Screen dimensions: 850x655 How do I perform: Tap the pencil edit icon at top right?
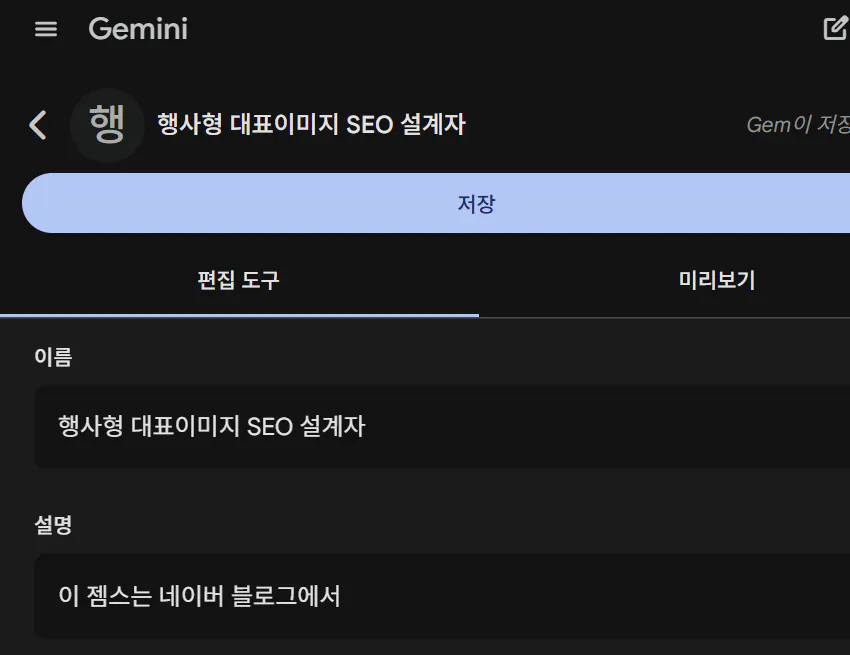(836, 29)
